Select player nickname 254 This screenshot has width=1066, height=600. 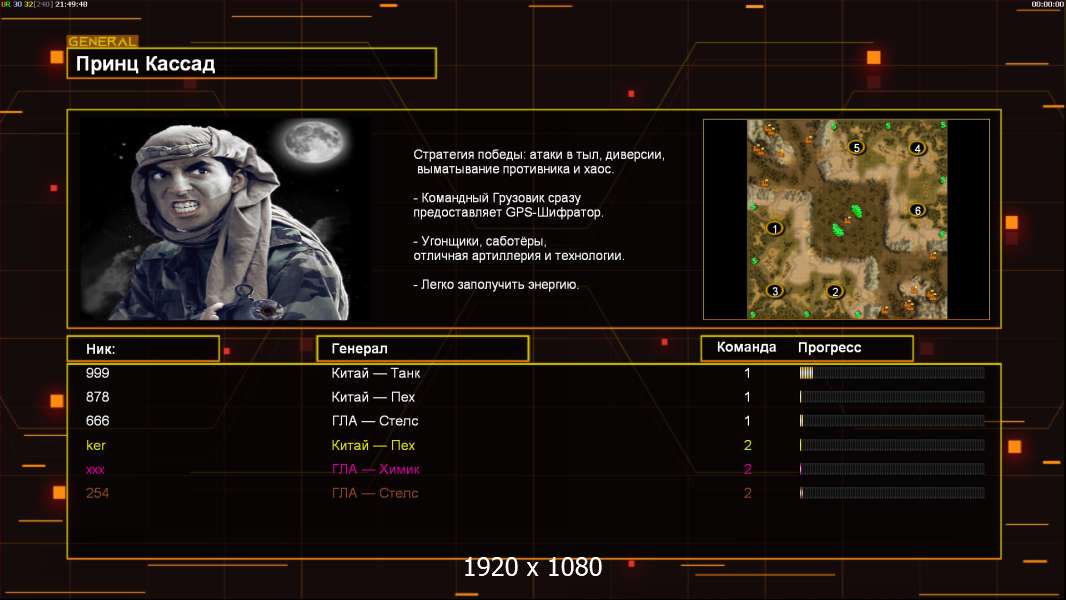point(97,493)
